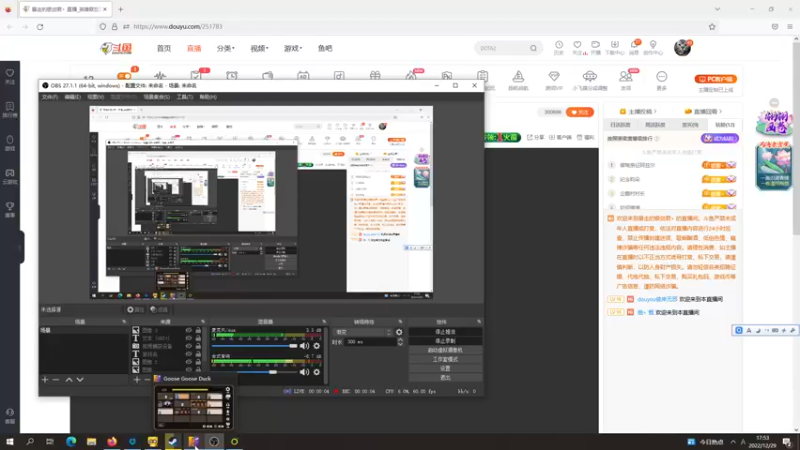Open the 场景集合(S) menu in OBS
The image size is (800, 450).
pyautogui.click(x=157, y=97)
